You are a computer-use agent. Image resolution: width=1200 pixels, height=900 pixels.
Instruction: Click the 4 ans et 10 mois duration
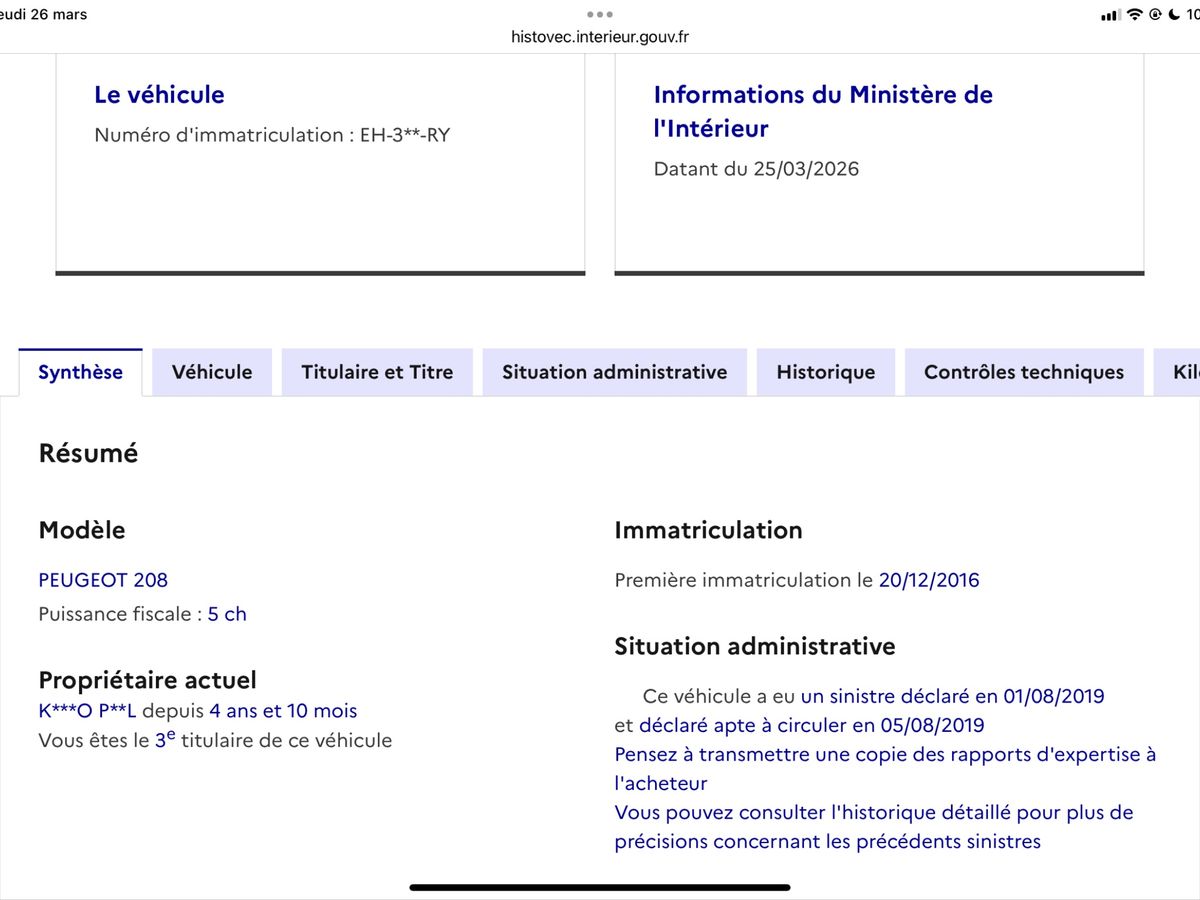[283, 711]
